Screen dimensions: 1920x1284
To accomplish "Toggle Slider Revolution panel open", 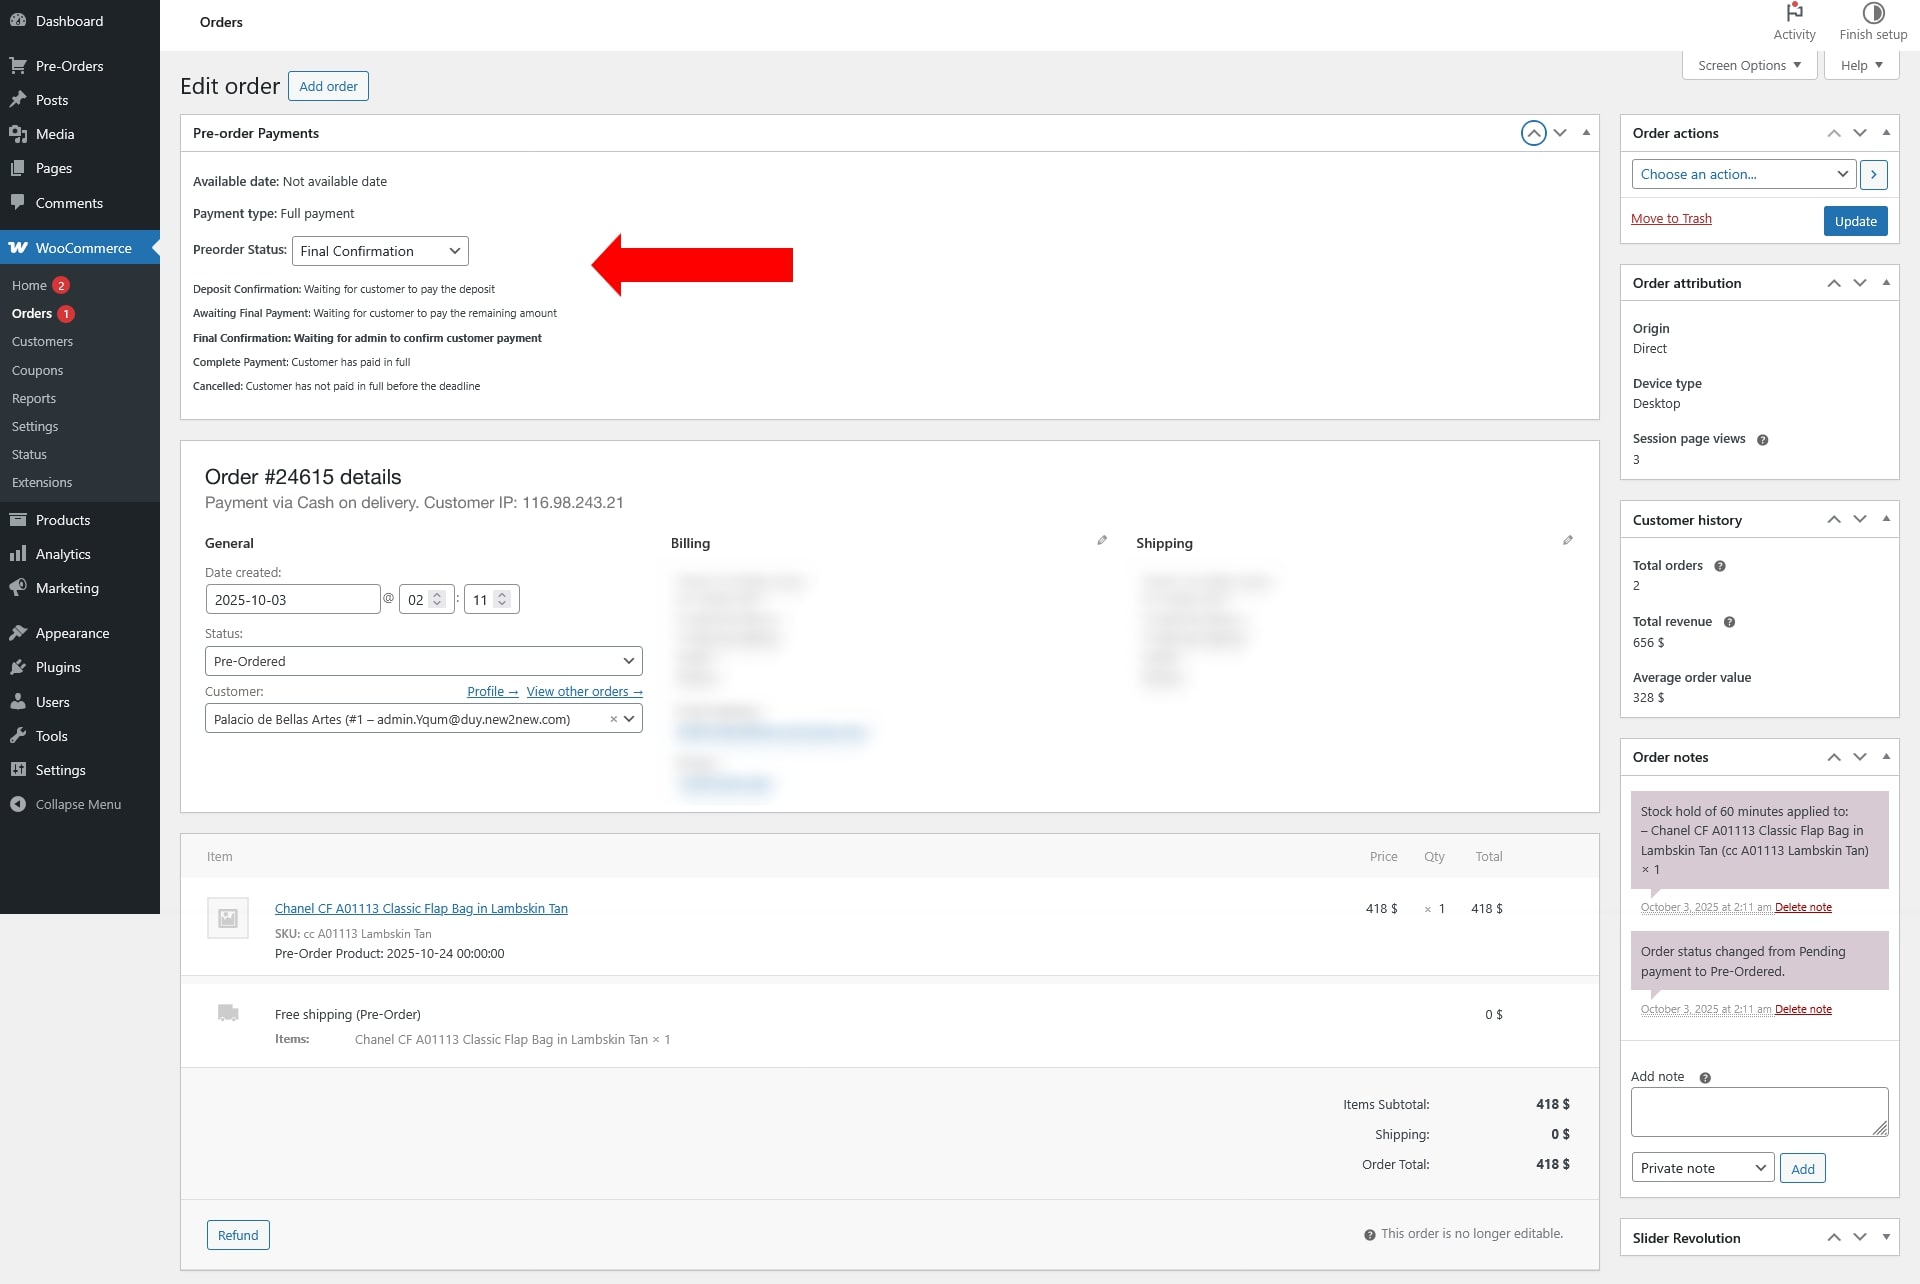I will (1886, 1237).
